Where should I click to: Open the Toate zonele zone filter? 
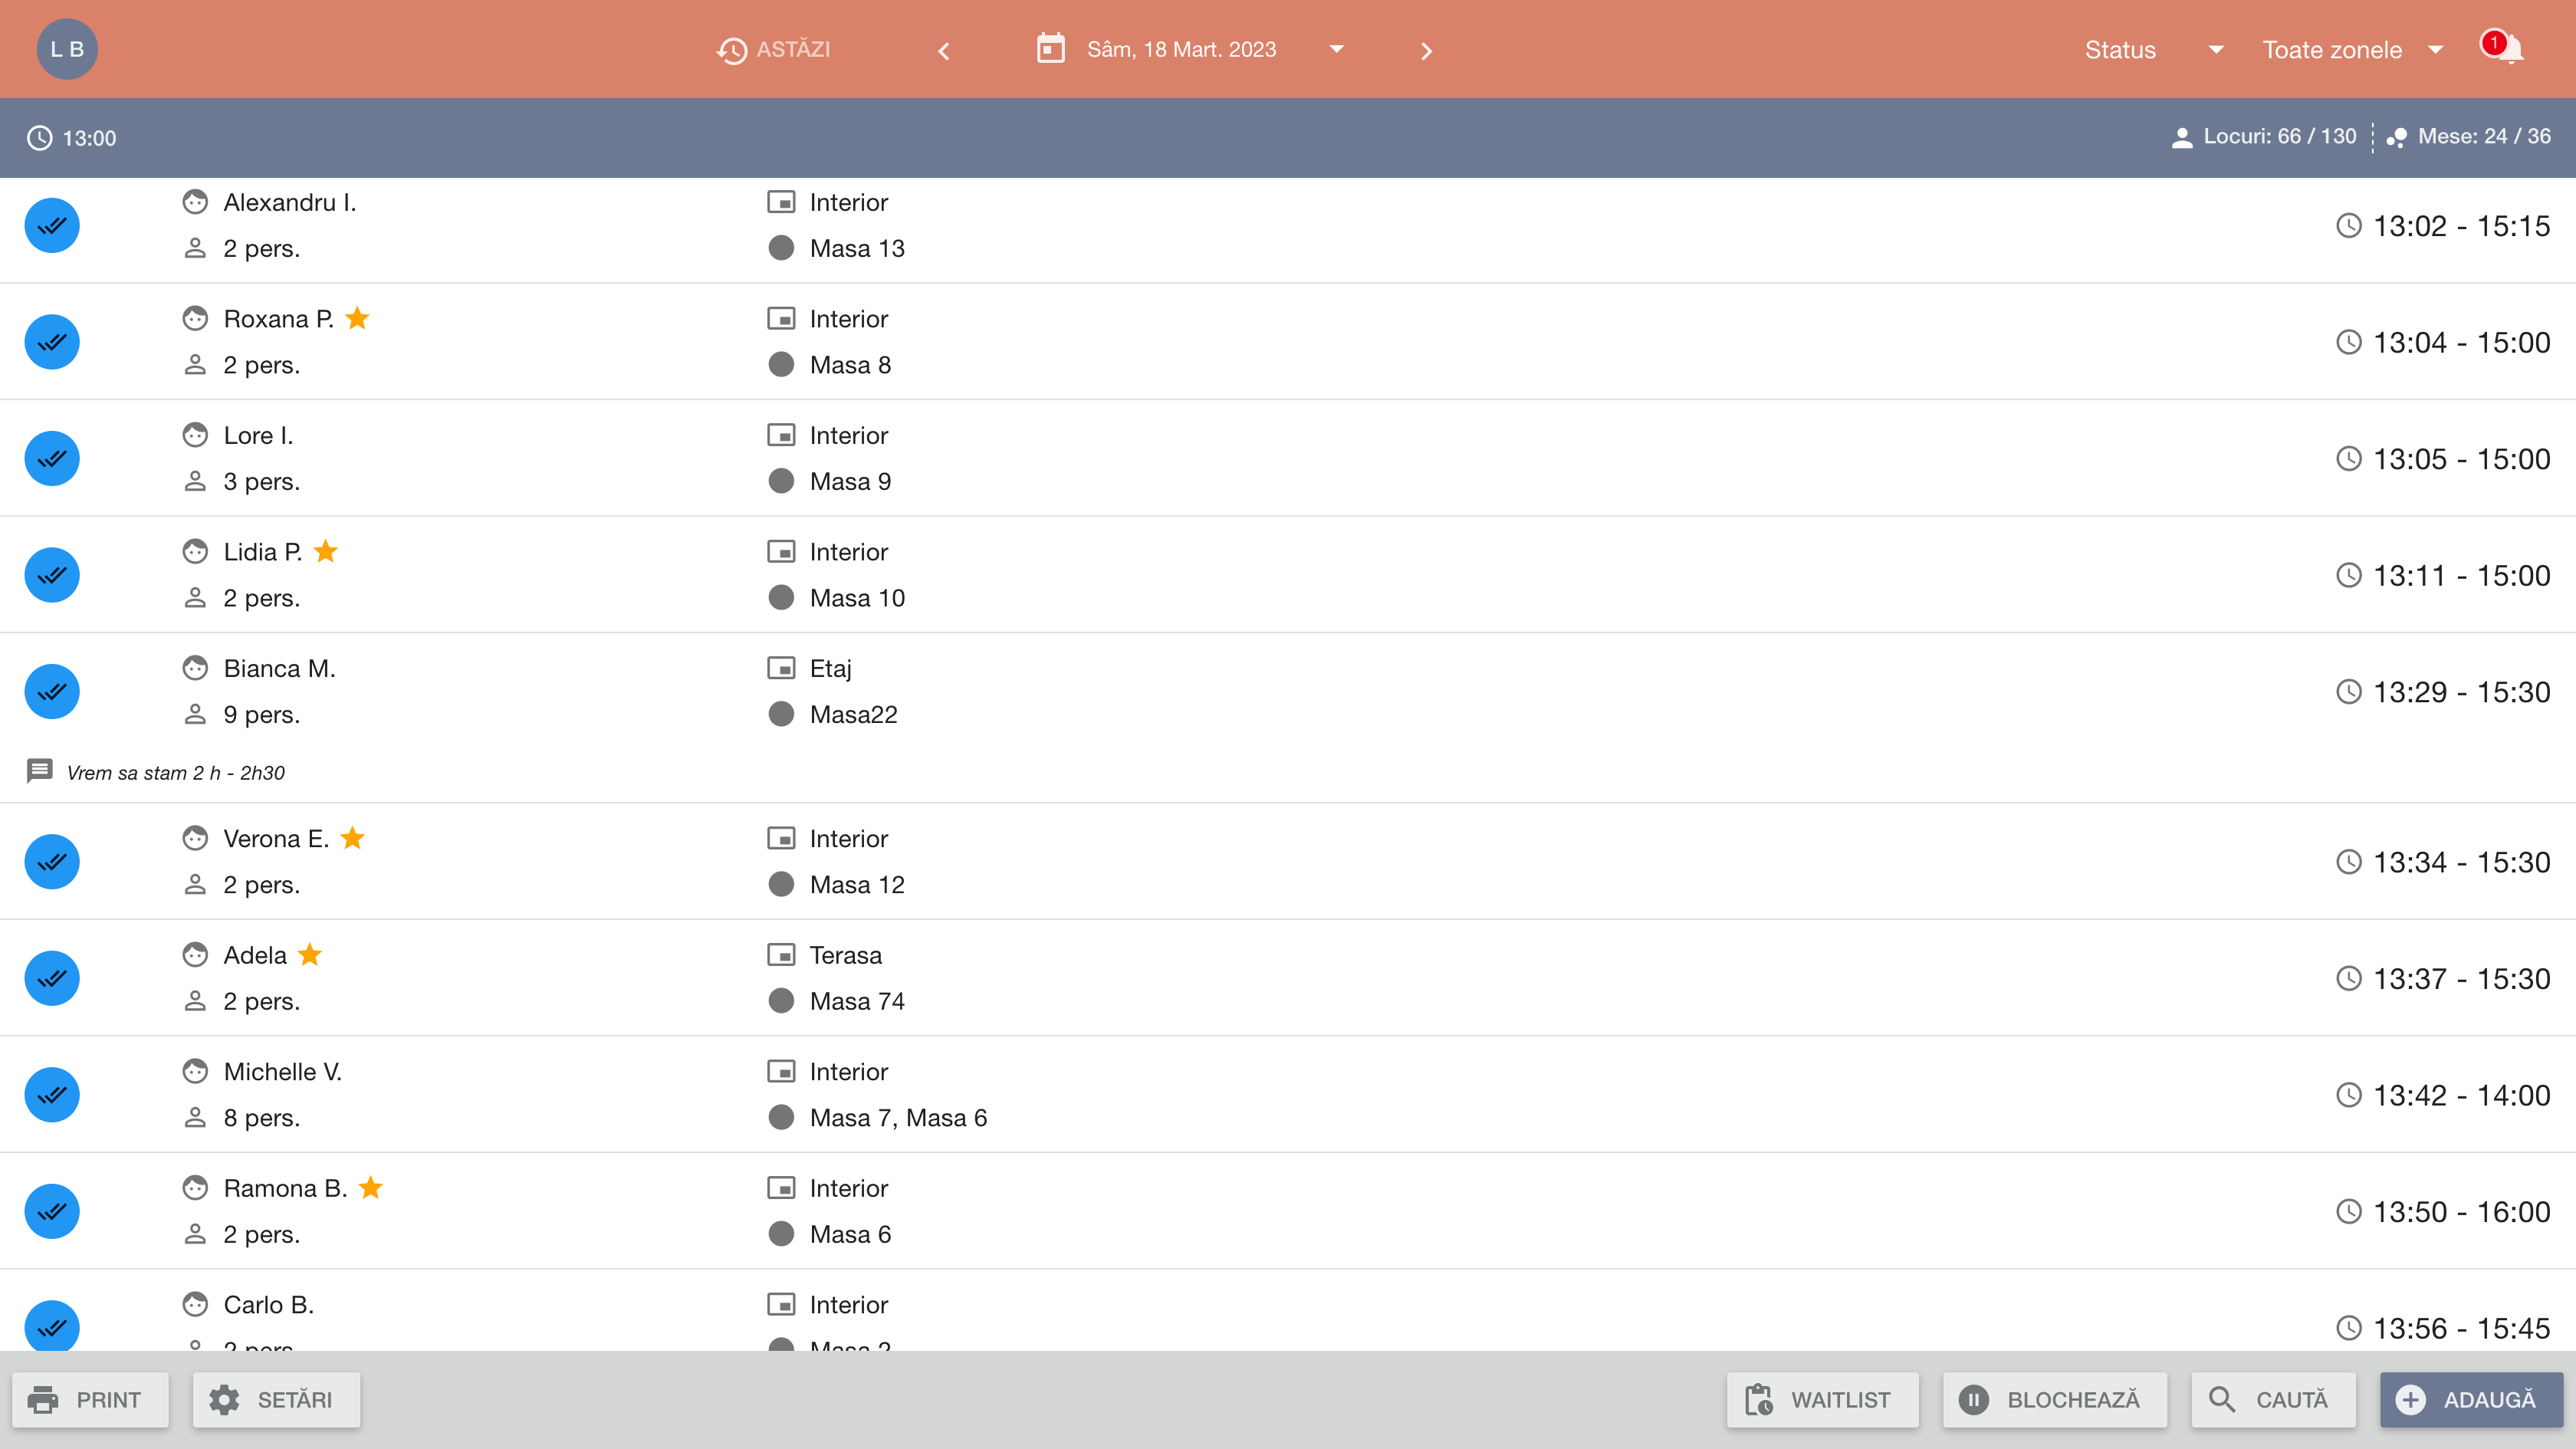click(x=2352, y=49)
